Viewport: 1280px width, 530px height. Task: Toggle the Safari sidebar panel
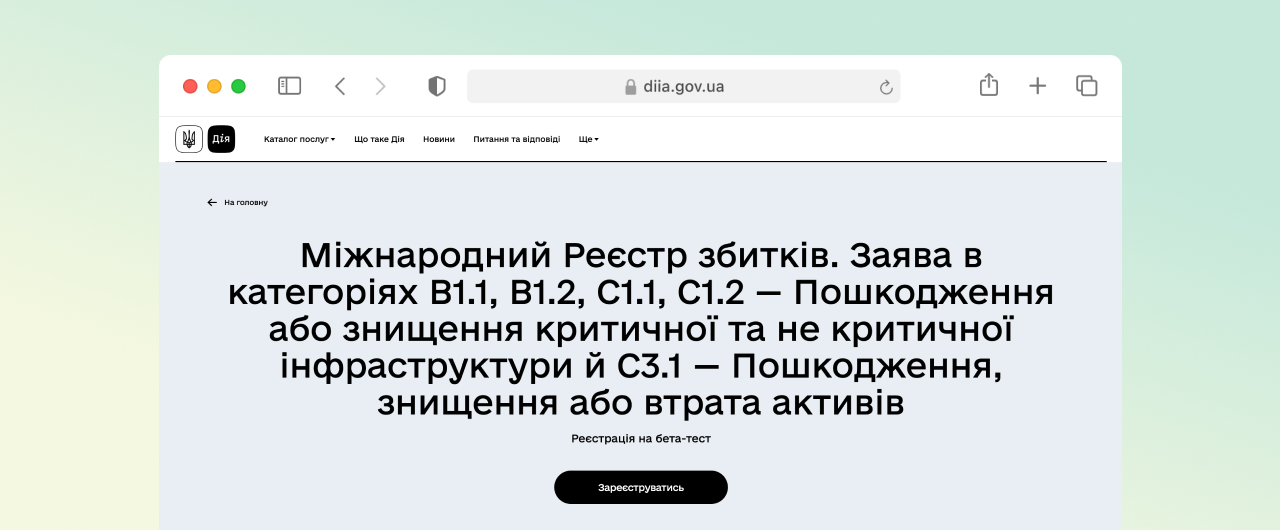289,86
